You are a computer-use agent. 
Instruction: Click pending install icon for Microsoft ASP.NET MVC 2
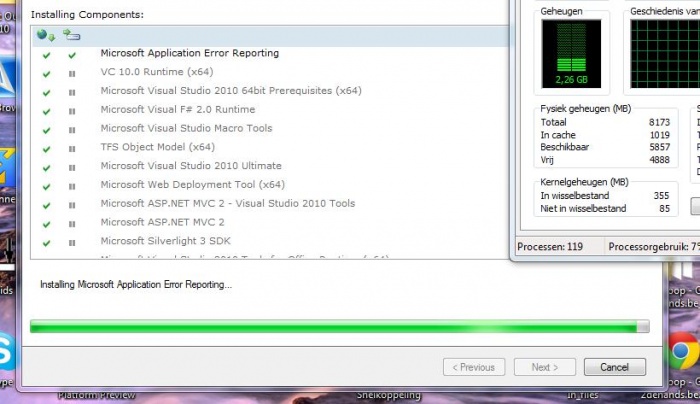tap(72, 224)
